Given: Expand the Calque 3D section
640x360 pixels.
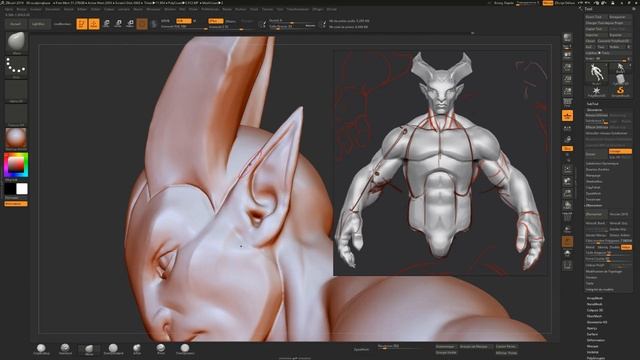Looking at the screenshot, I should click(595, 310).
